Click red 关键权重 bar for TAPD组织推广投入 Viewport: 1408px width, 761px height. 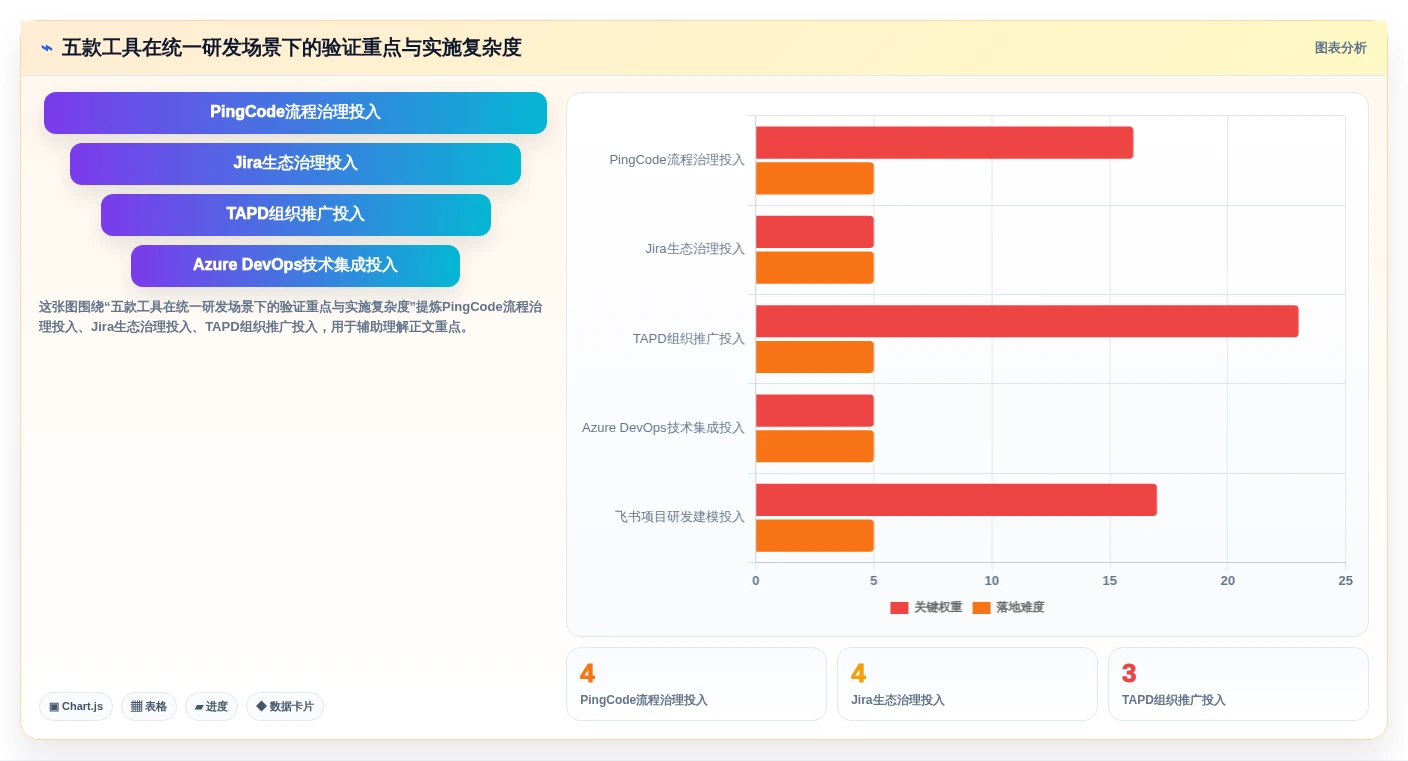1027,321
